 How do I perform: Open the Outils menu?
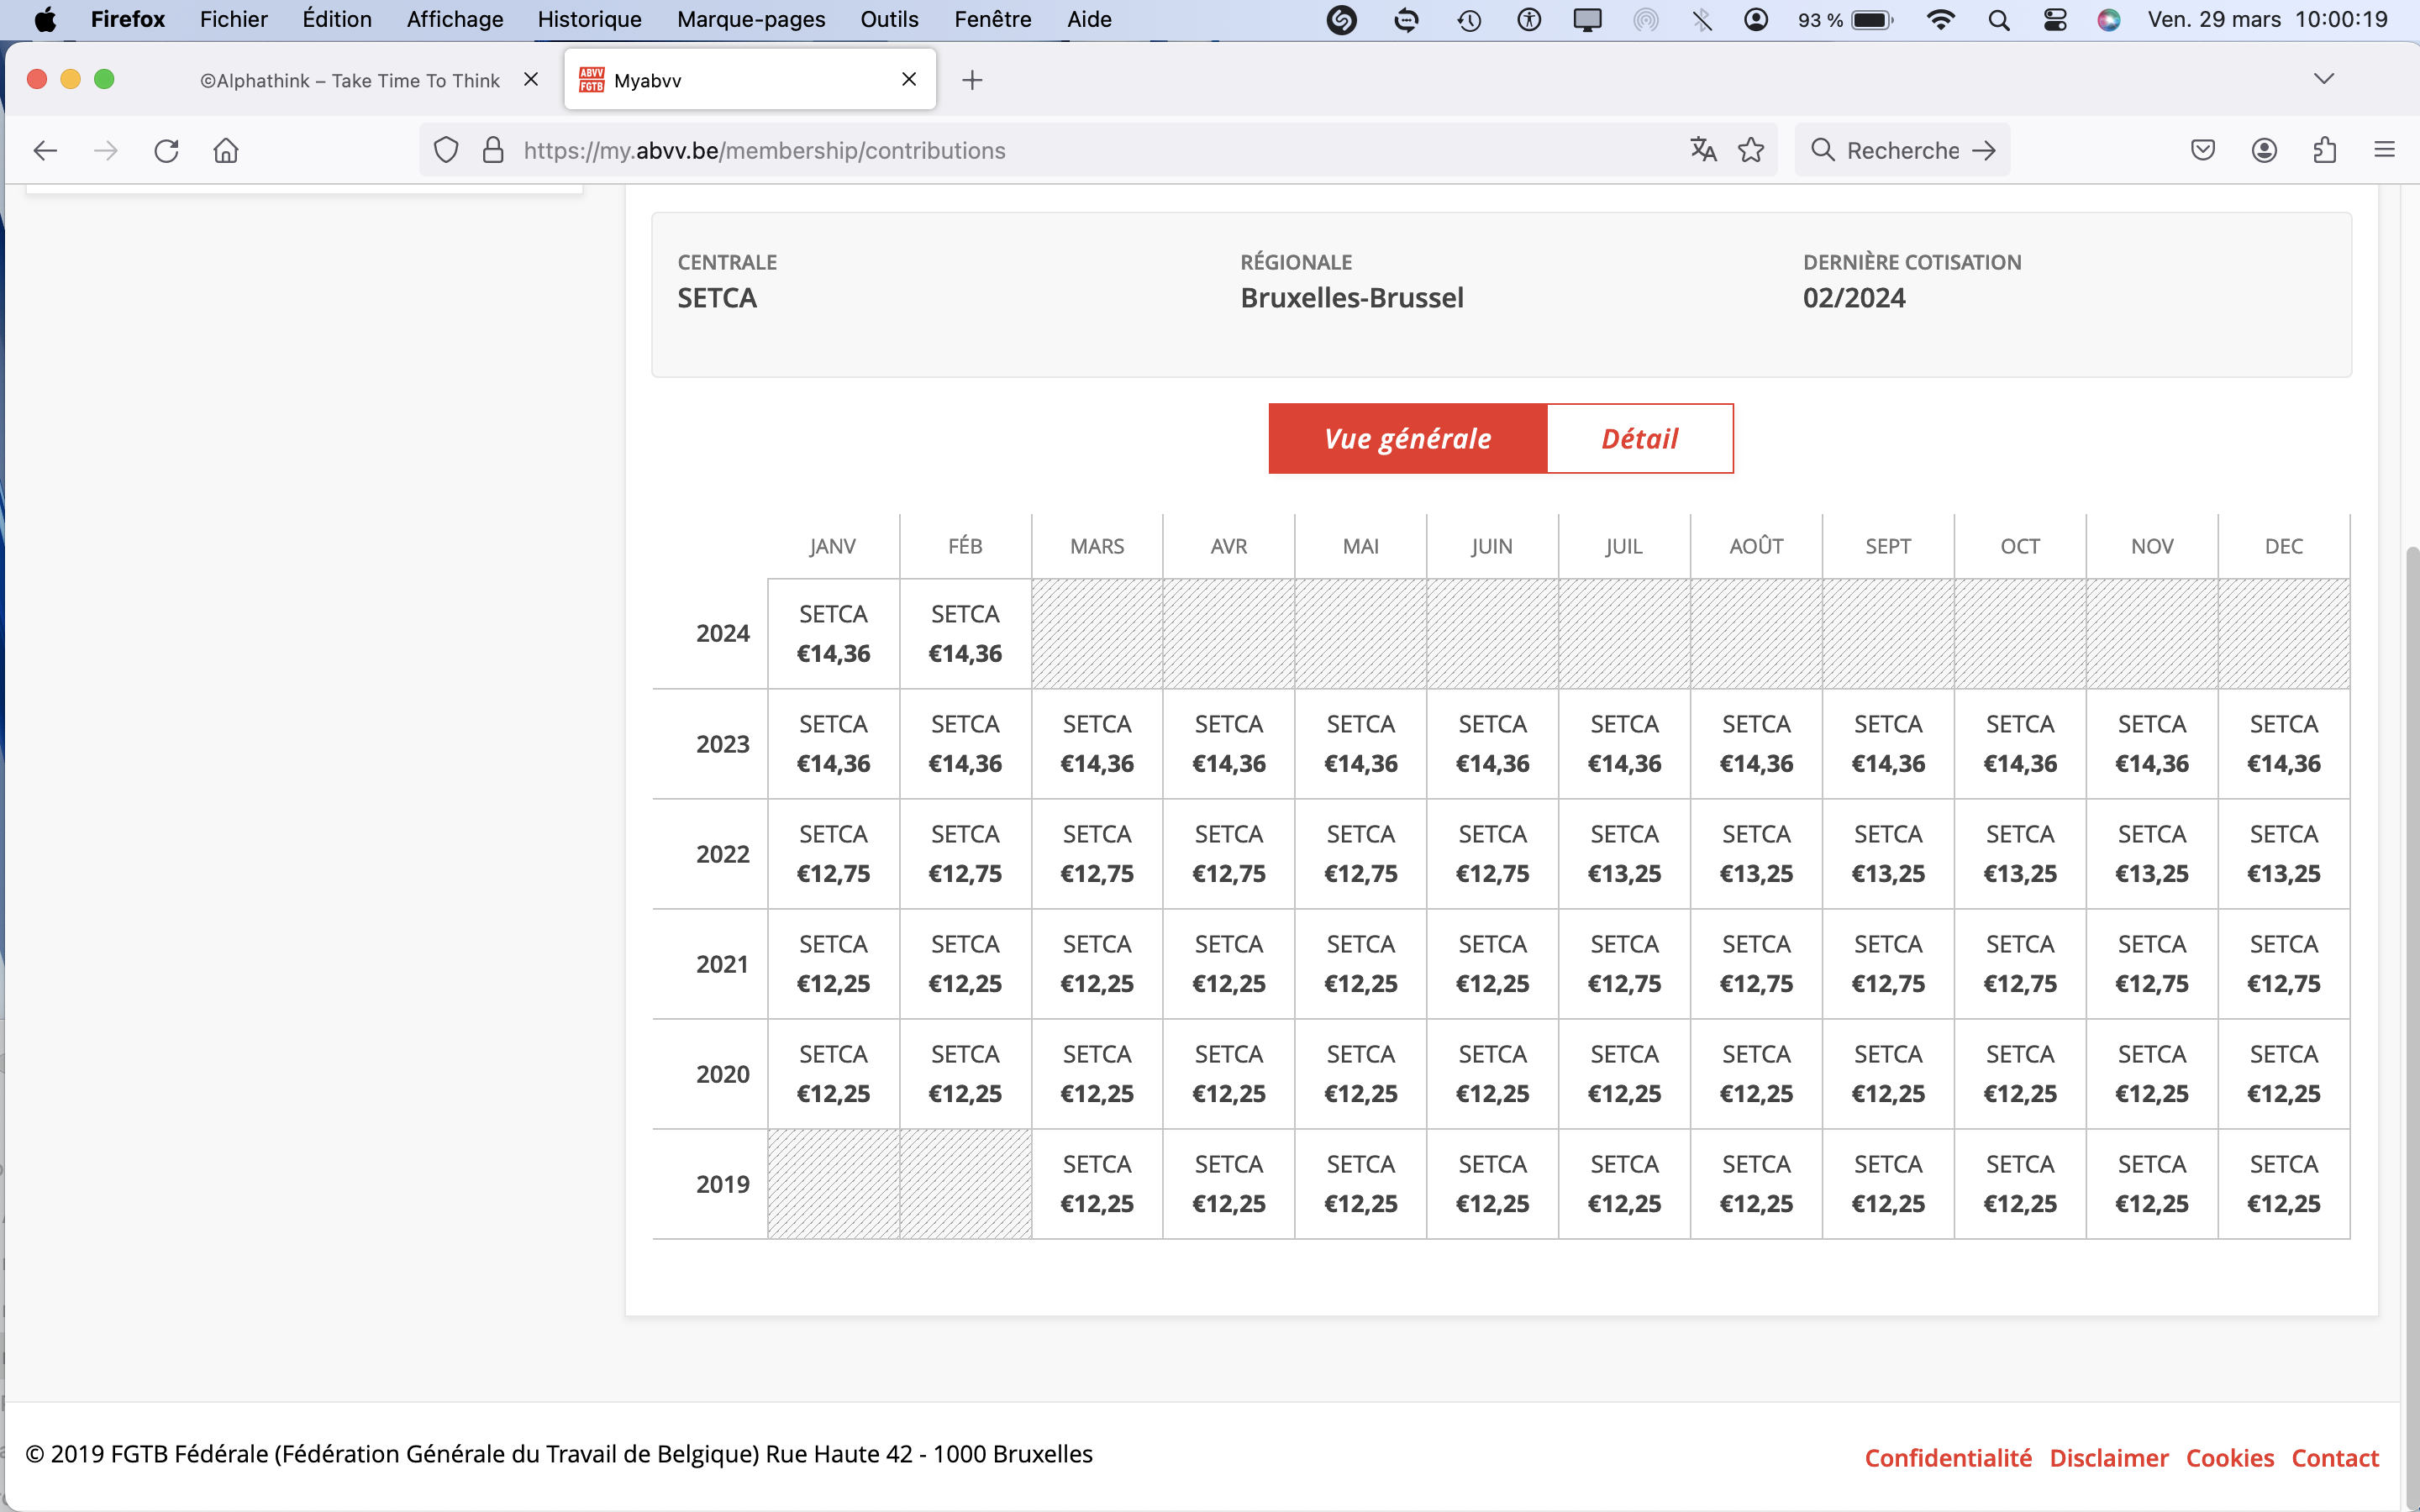[889, 19]
